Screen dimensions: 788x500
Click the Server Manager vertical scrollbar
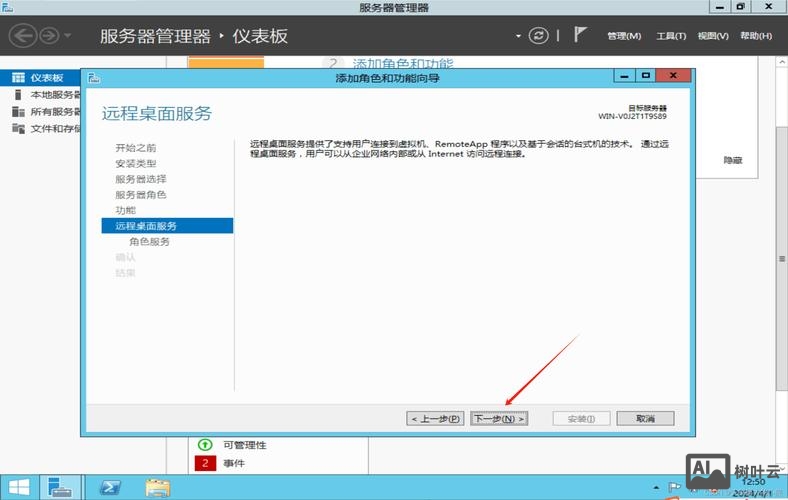click(782, 259)
